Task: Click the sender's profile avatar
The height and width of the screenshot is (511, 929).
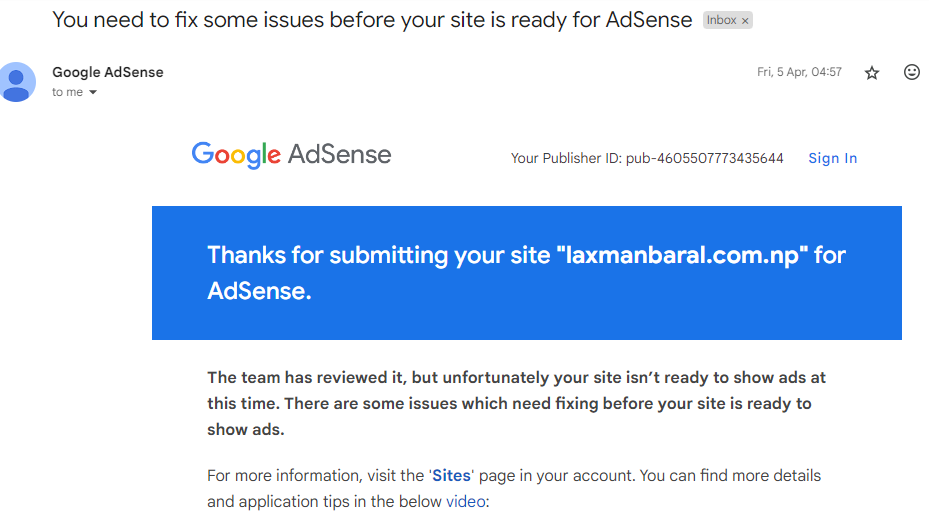Action: pos(17,81)
